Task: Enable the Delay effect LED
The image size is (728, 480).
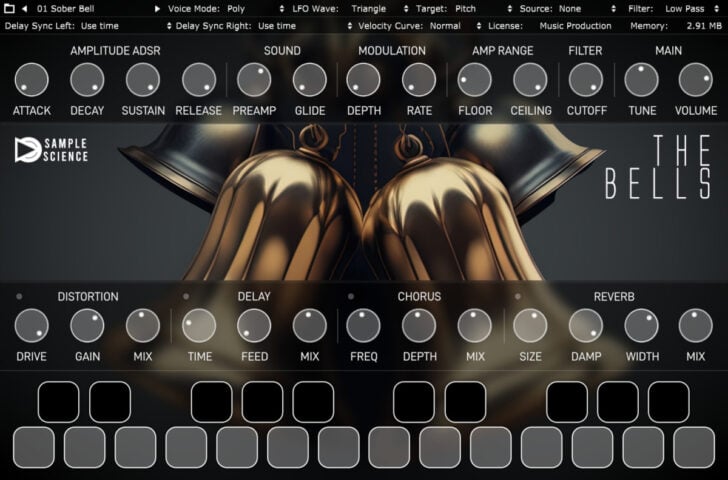Action: (x=186, y=296)
